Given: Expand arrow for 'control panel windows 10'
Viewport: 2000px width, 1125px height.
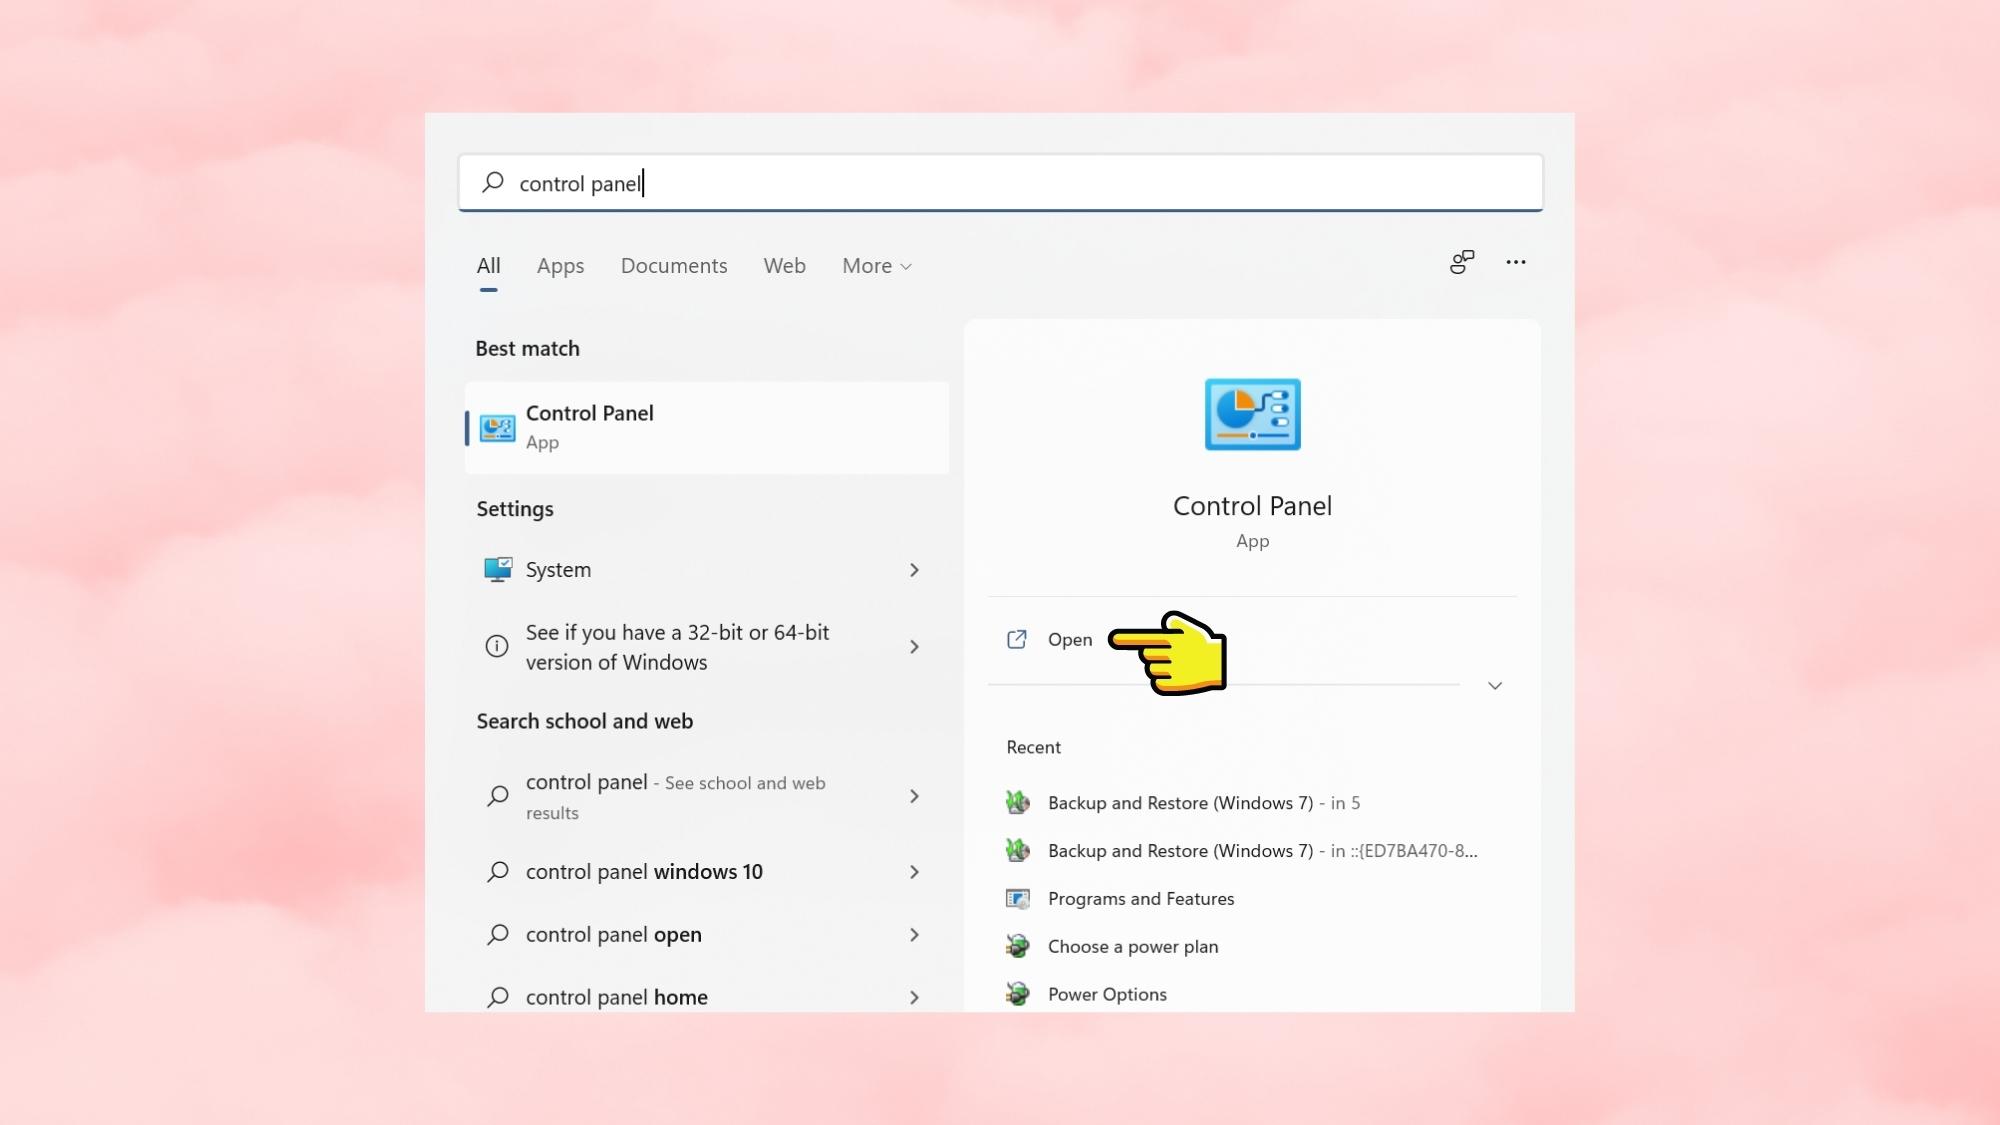Looking at the screenshot, I should 914,872.
